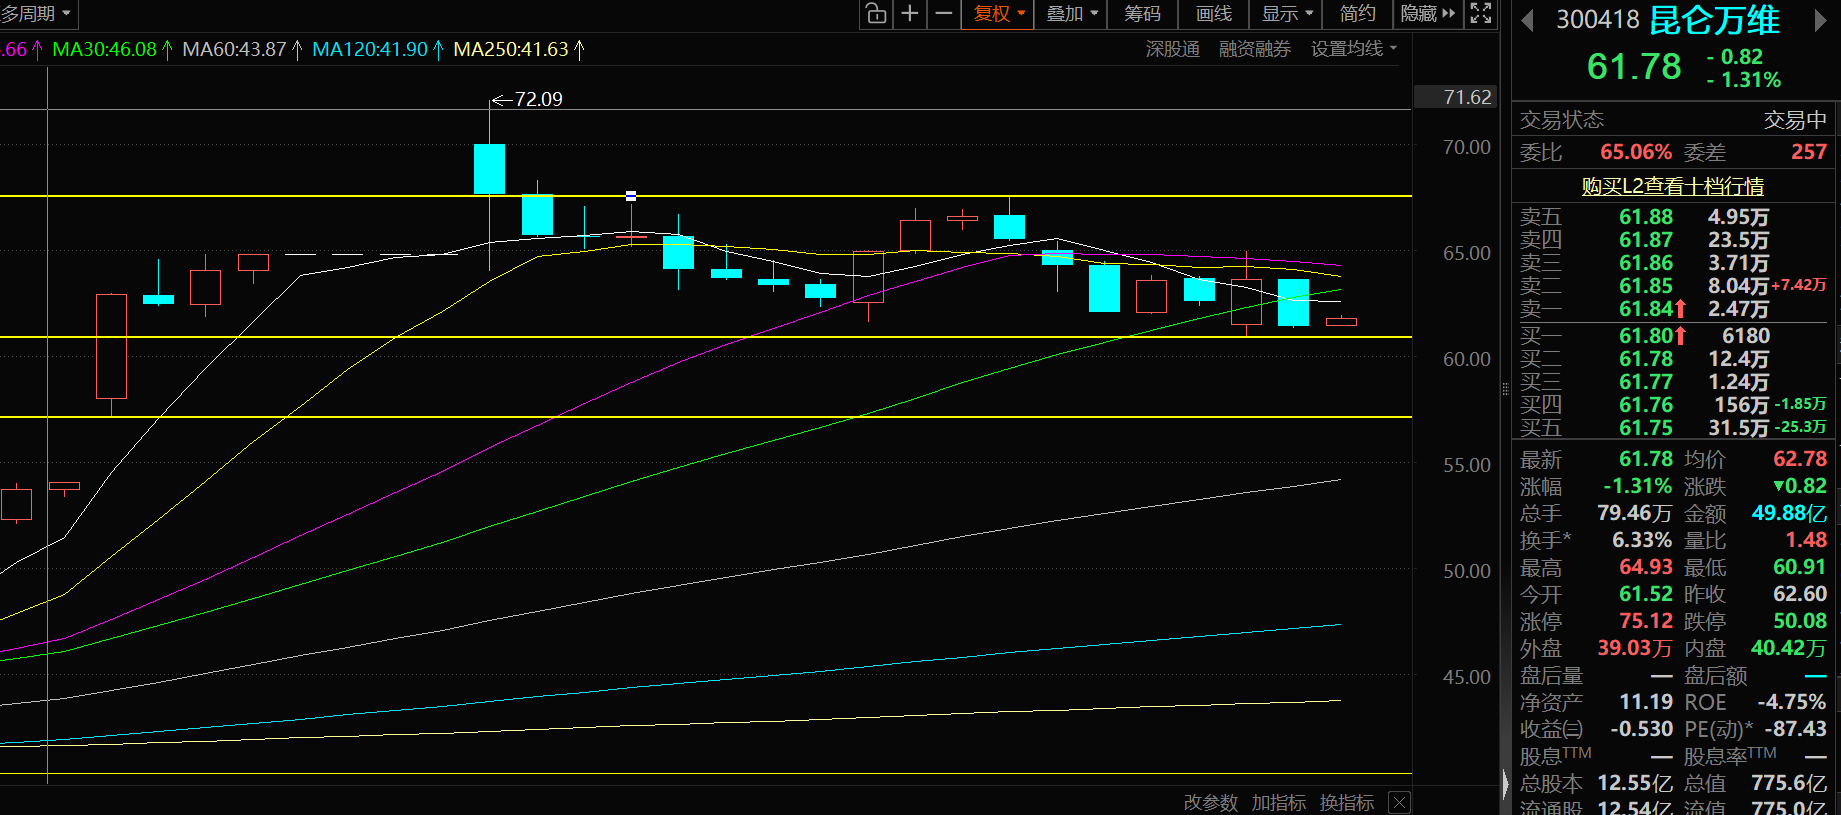Click the MA30:46.08 label
1841x815 pixels.
click(104, 49)
